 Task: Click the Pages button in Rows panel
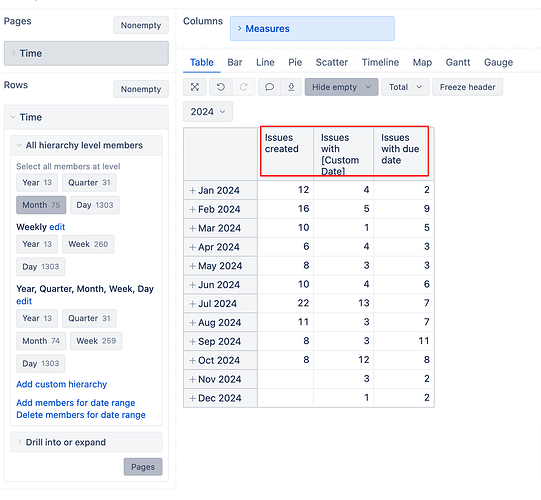tap(143, 467)
